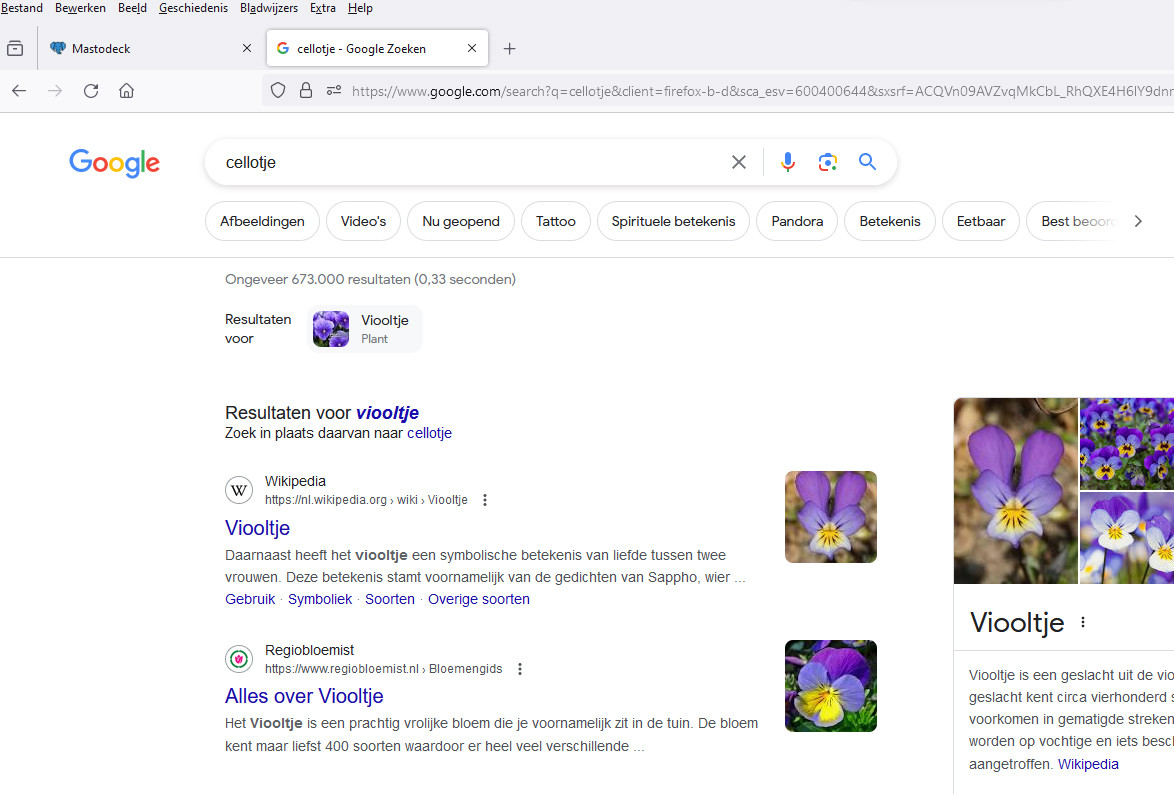Filter results by Afbeeldingen
Image resolution: width=1174 pixels, height=794 pixels.
point(262,221)
